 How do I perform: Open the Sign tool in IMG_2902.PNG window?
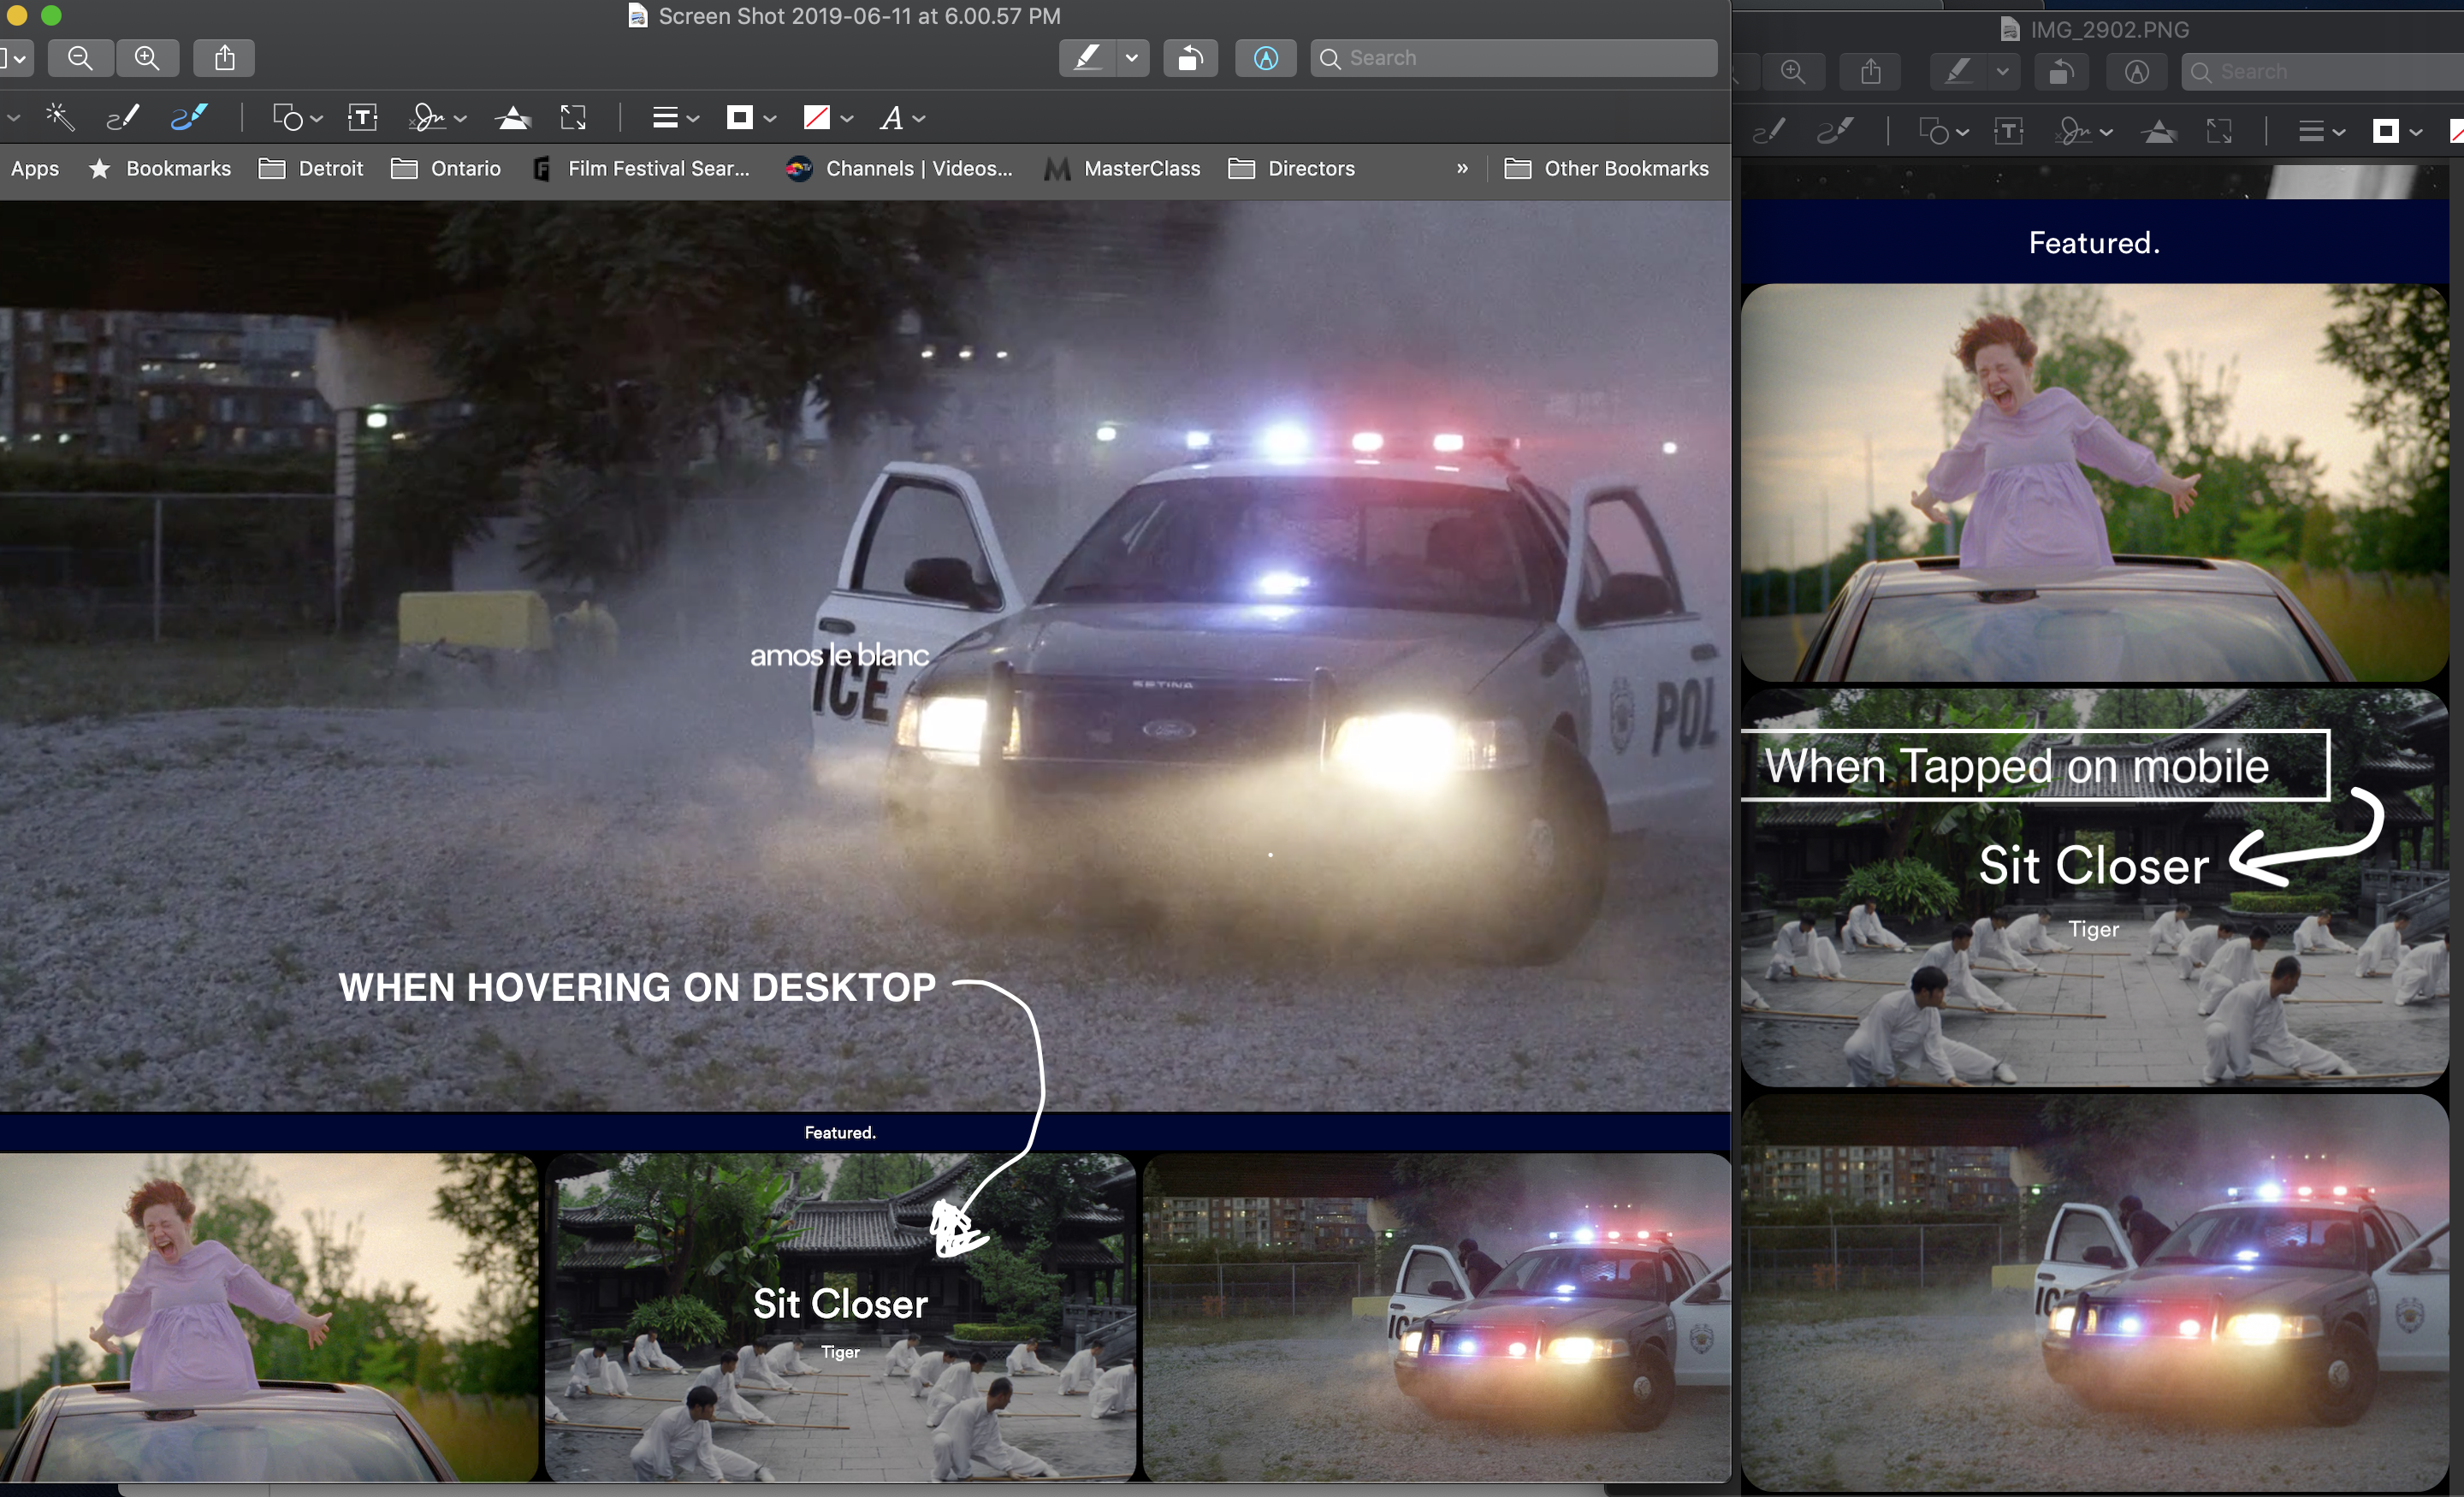pyautogui.click(x=2074, y=131)
